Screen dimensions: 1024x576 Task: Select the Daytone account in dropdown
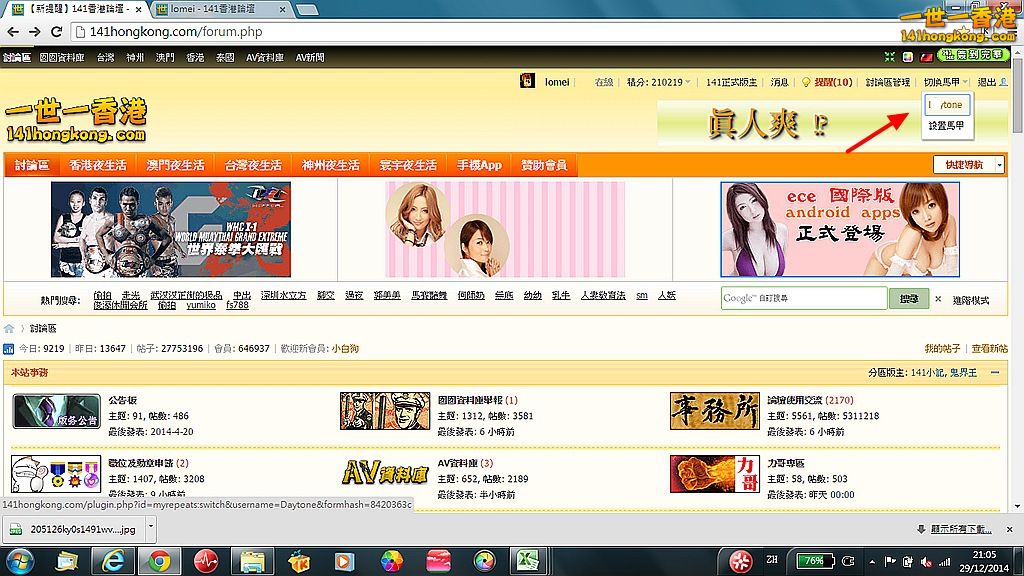[x=947, y=104]
